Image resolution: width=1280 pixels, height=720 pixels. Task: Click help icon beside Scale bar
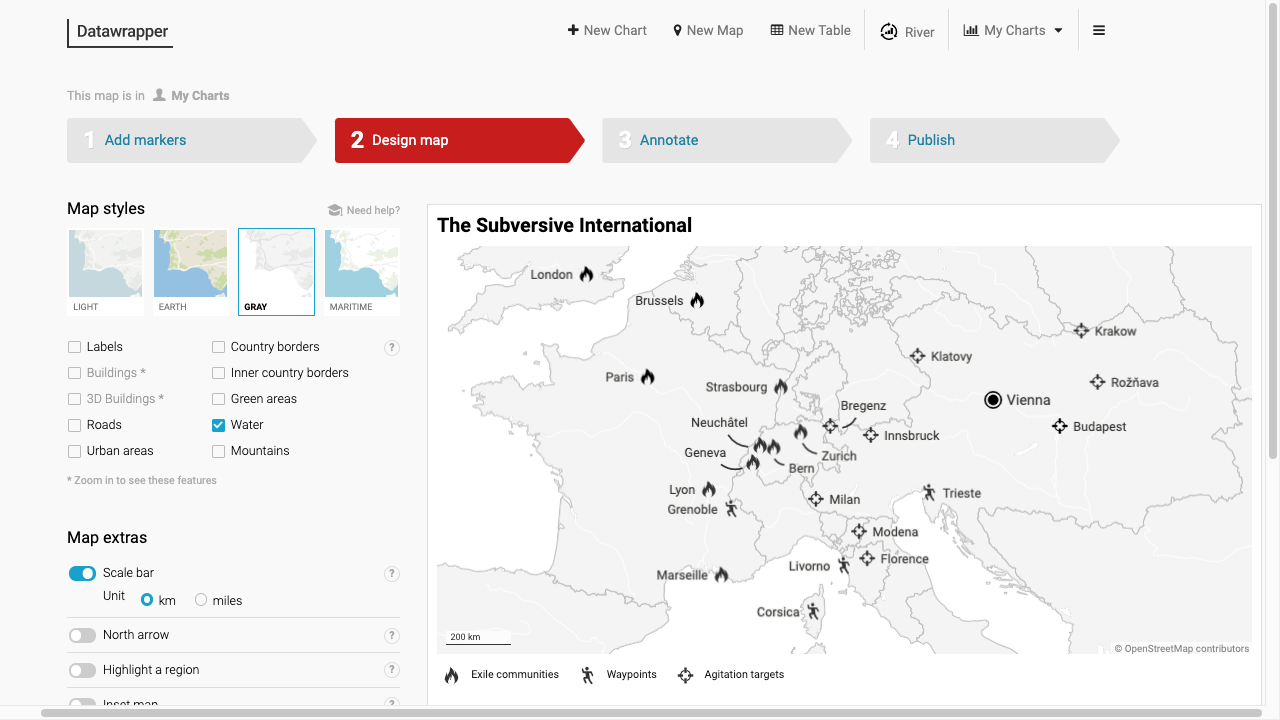(x=392, y=574)
